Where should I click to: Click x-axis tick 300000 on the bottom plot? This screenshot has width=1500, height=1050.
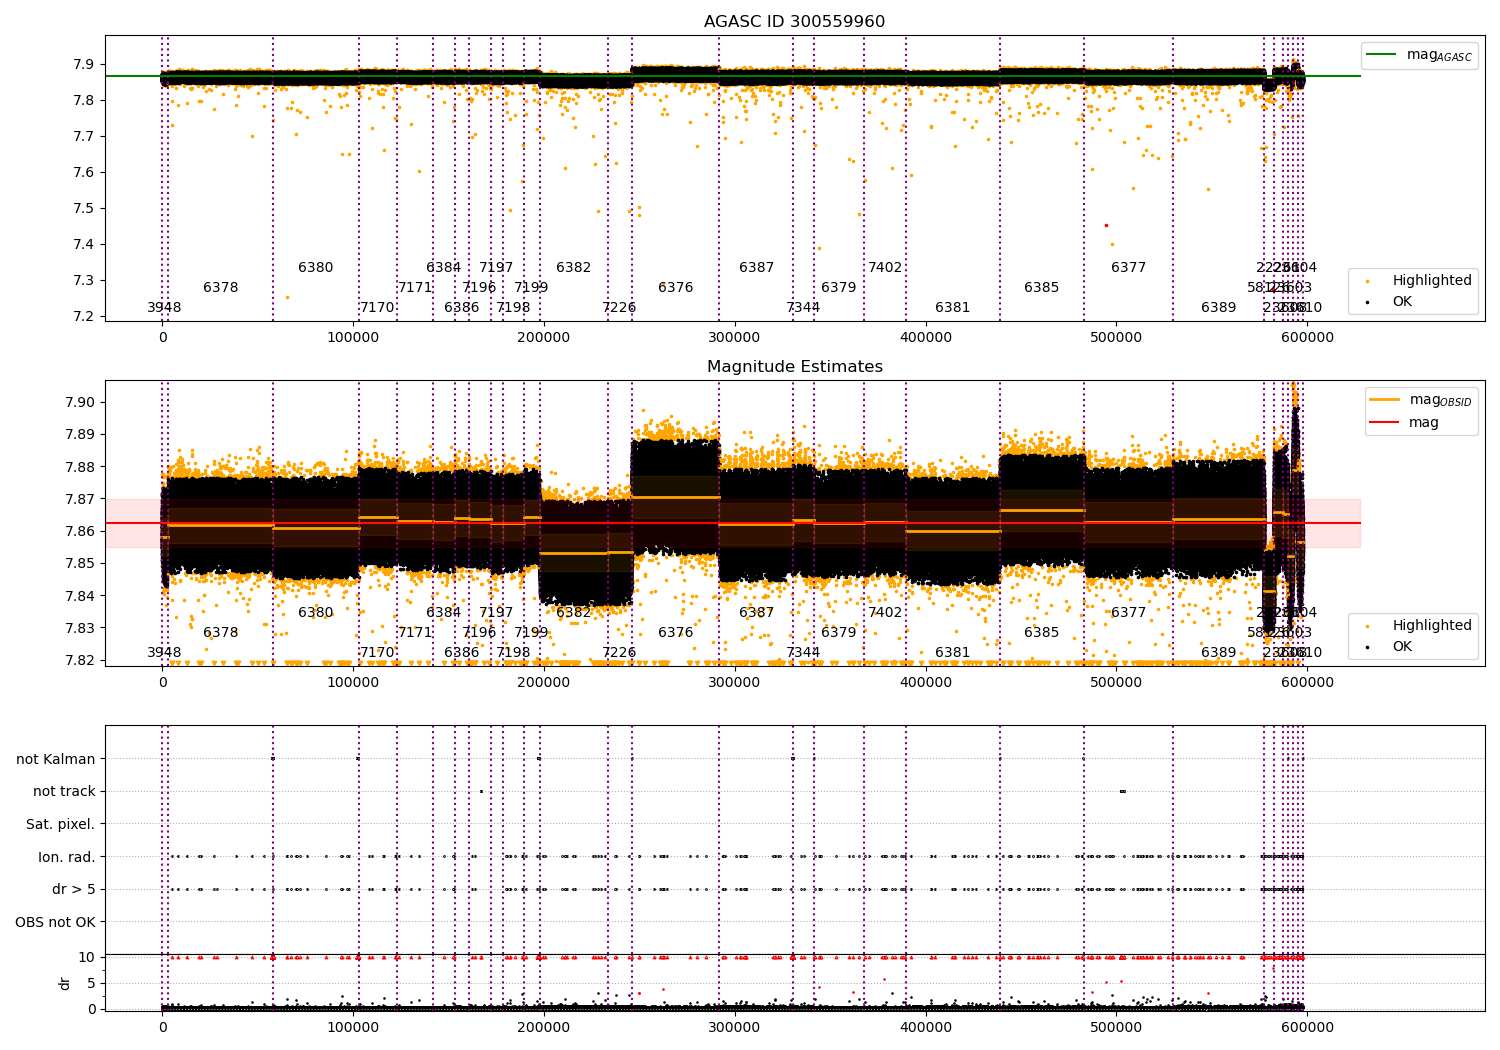pyautogui.click(x=735, y=1027)
